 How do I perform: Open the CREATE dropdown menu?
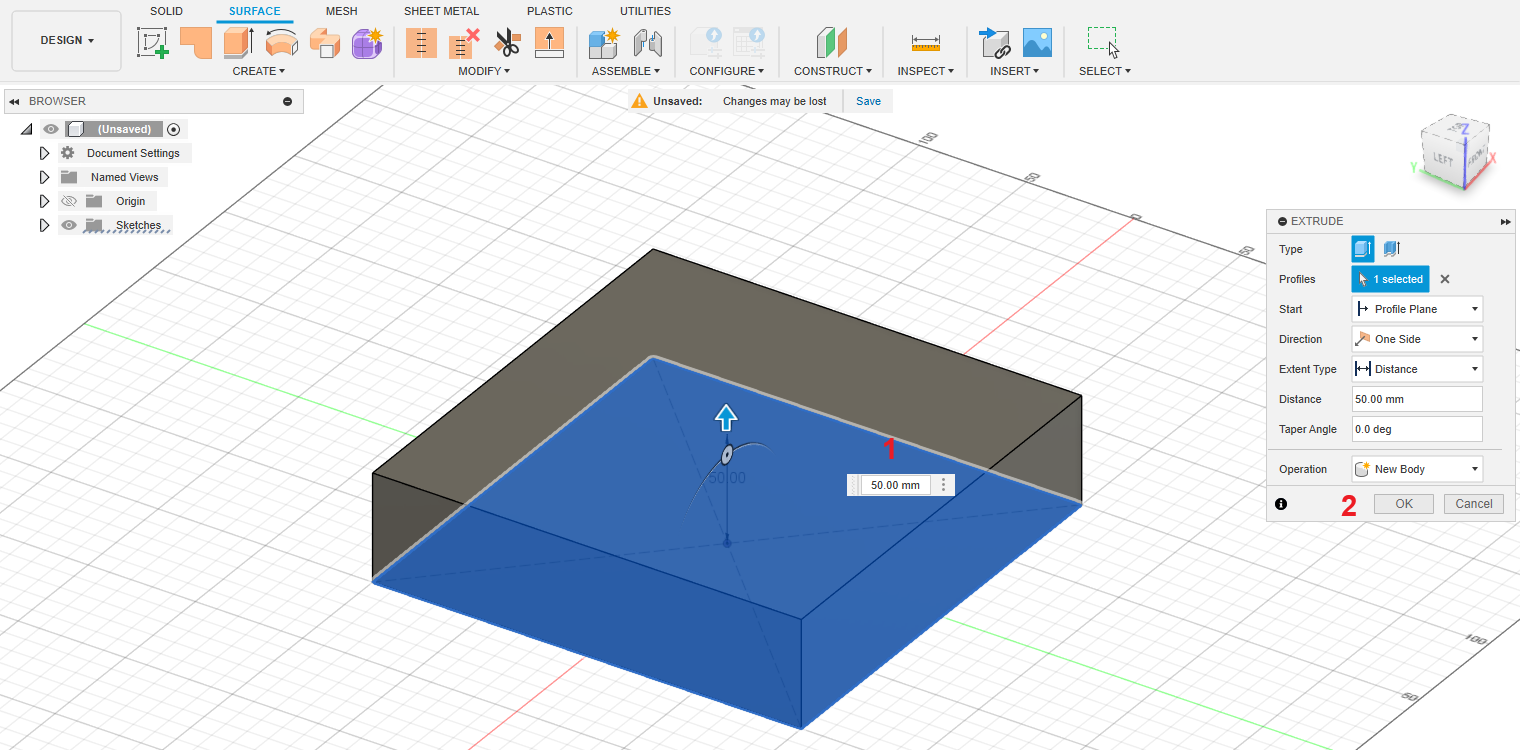tap(259, 71)
